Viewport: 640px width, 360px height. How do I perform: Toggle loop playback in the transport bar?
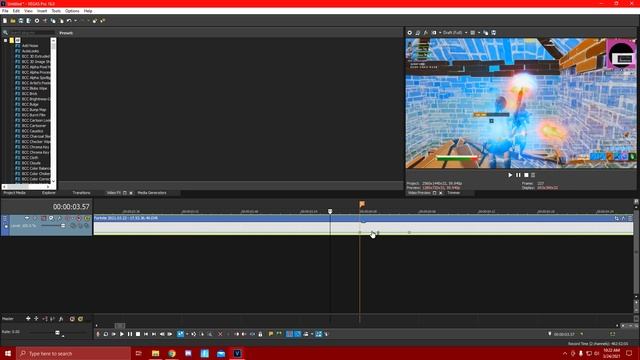coord(106,334)
